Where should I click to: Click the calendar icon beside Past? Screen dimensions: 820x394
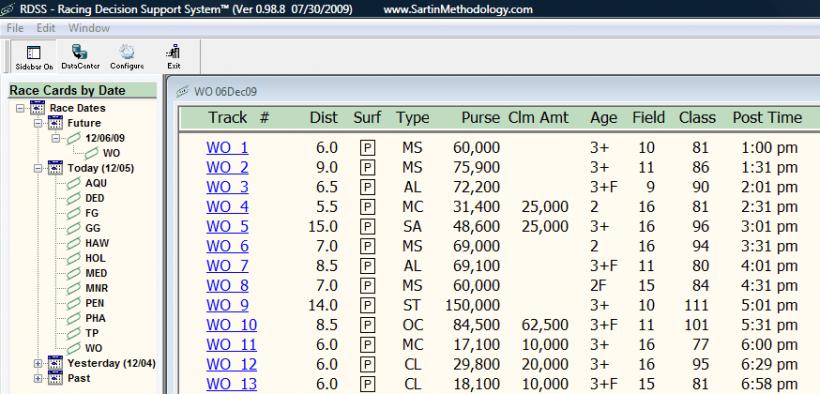coord(55,378)
